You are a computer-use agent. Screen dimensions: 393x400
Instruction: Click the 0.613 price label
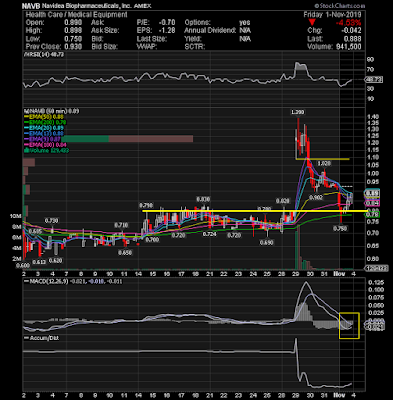[x=39, y=262]
